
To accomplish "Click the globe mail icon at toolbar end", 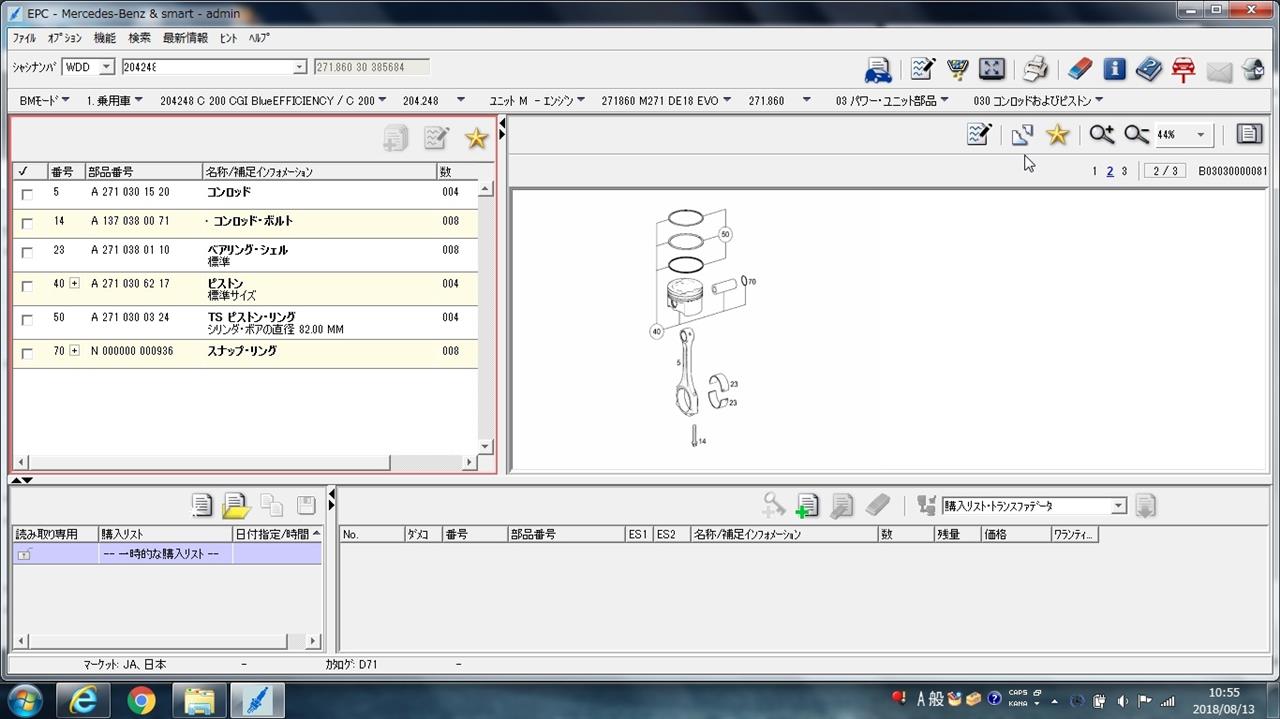I will (1253, 69).
